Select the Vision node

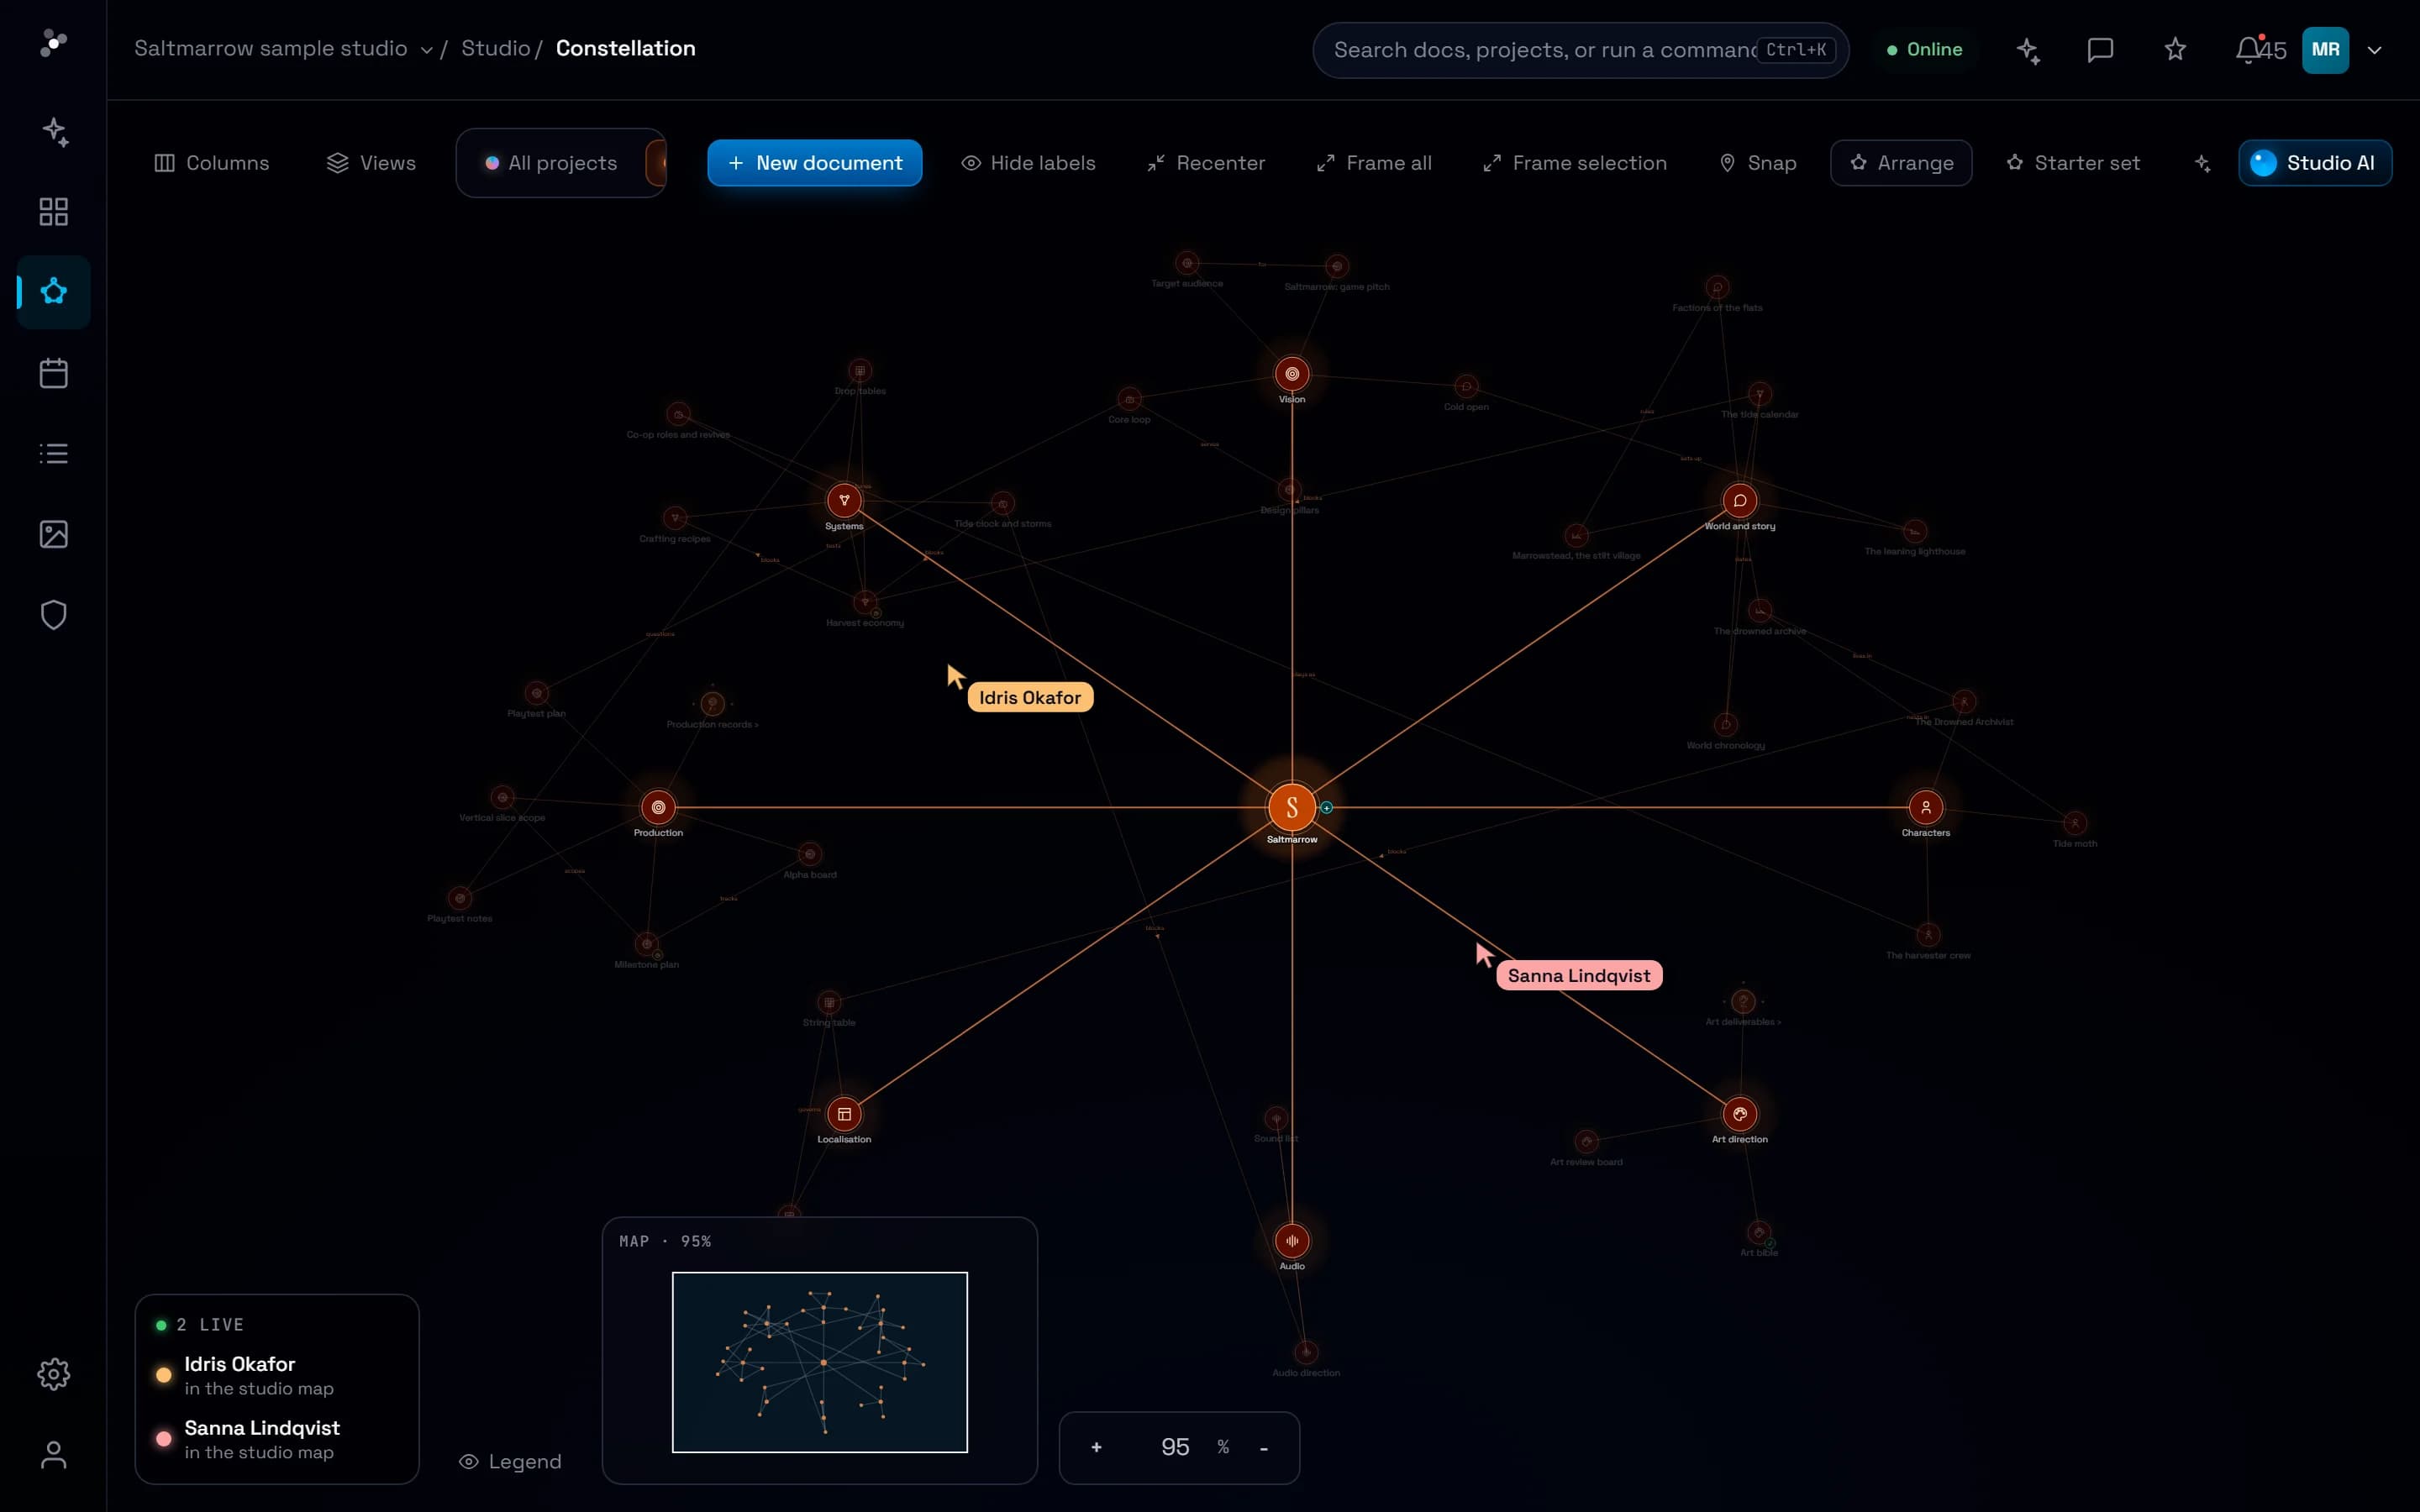pyautogui.click(x=1292, y=374)
